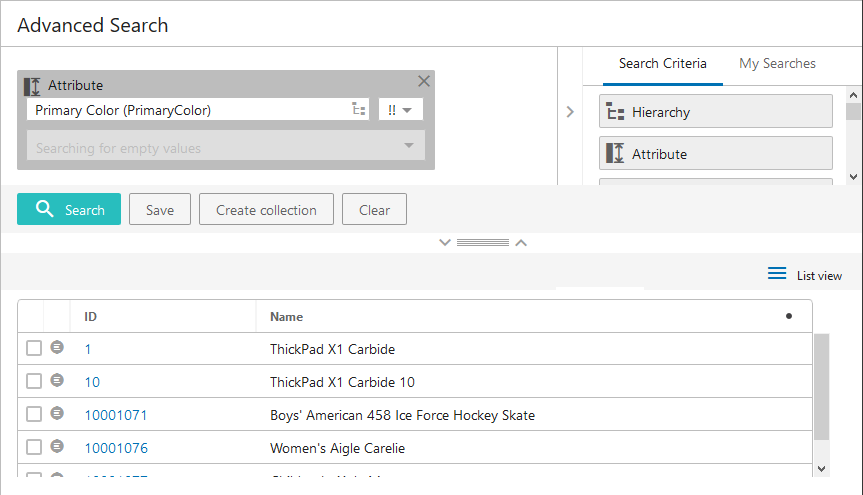This screenshot has height=495, width=863.
Task: Click the hierarchy picker icon in attribute field
Action: (x=358, y=110)
